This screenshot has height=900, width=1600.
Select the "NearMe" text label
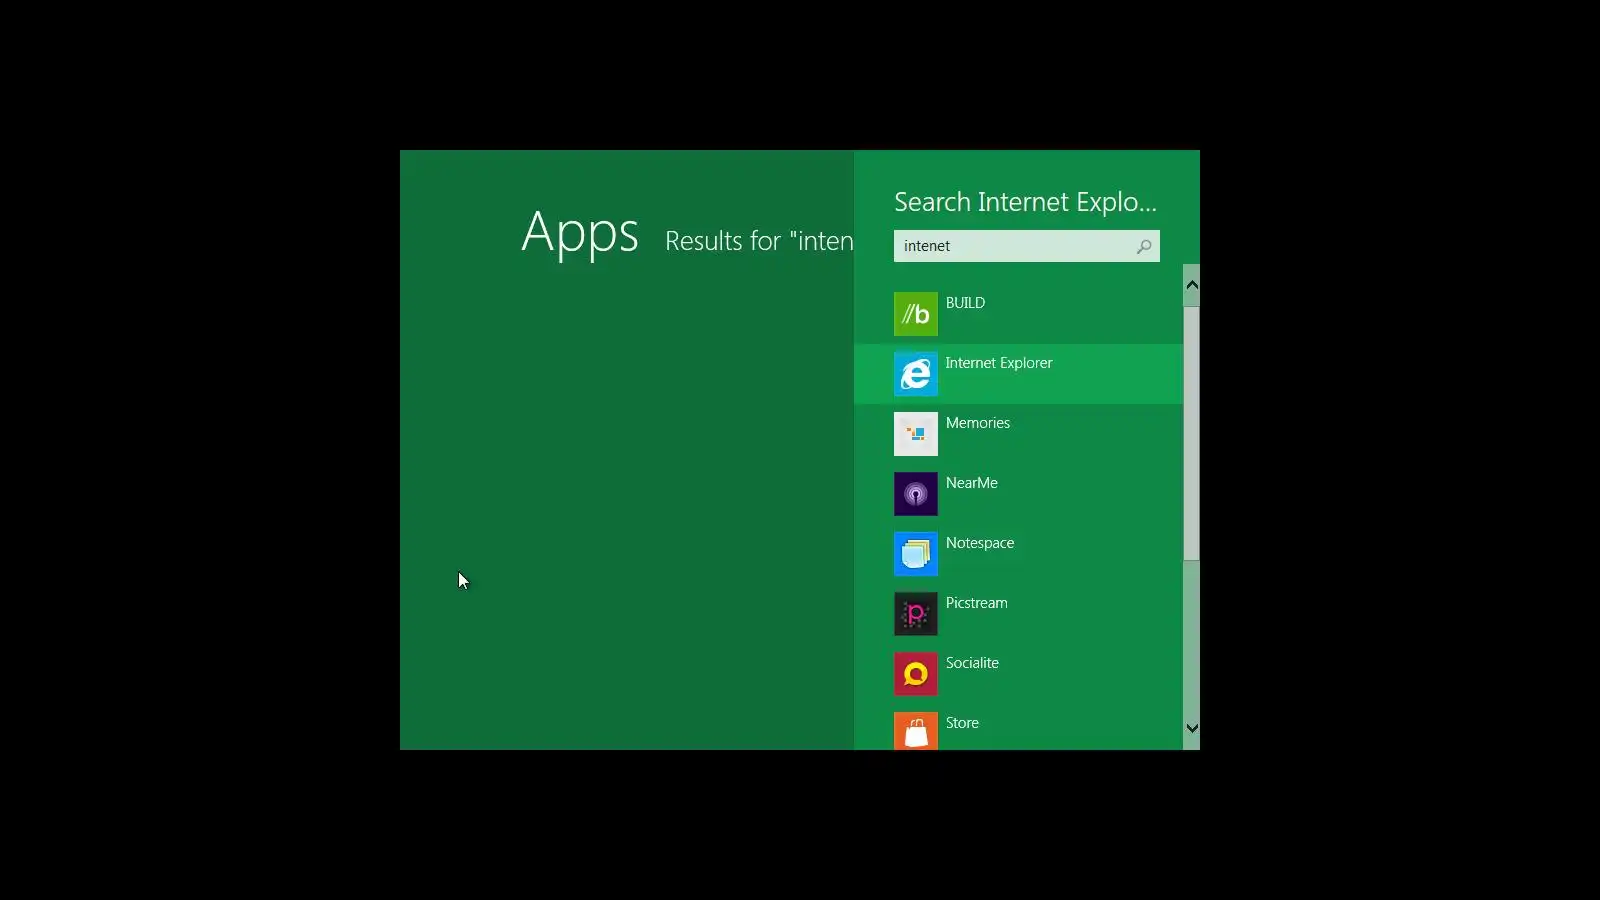point(972,483)
